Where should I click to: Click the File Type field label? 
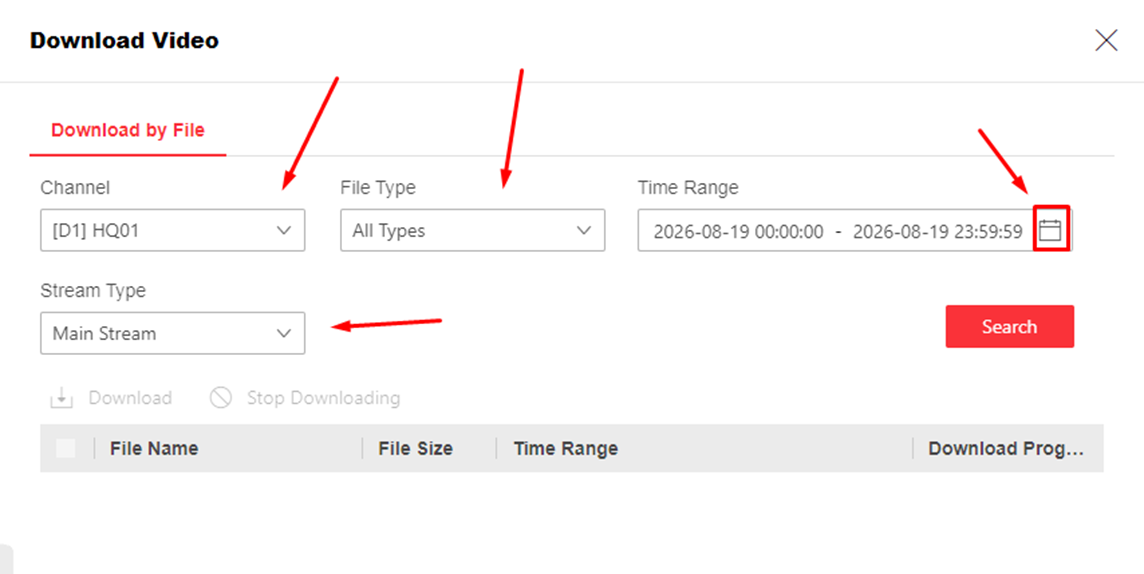(x=378, y=187)
